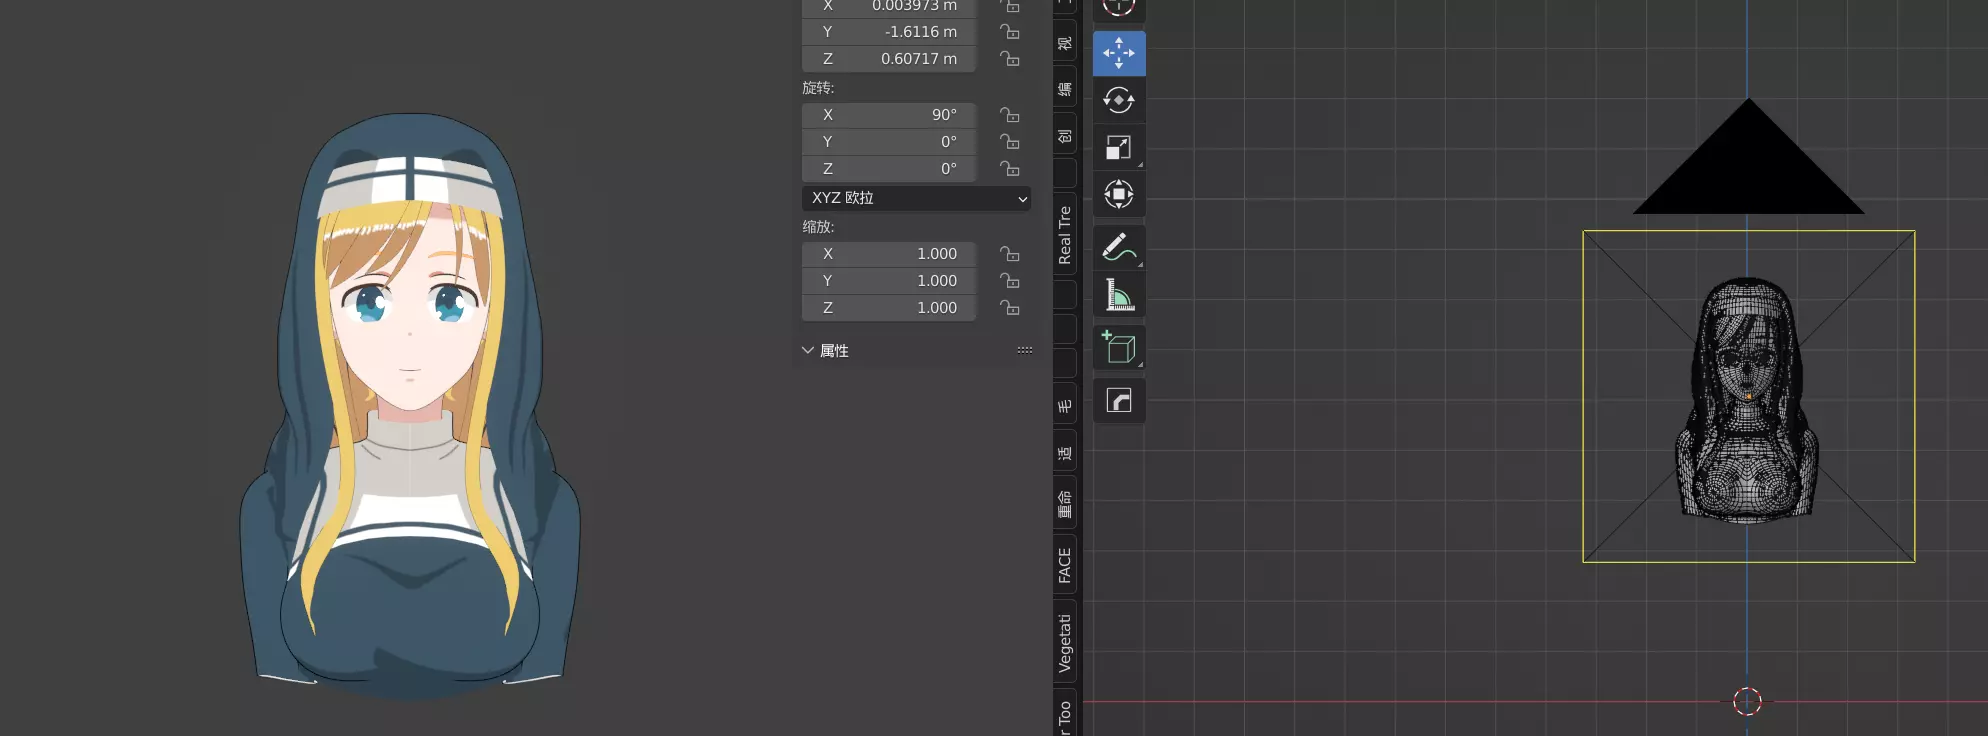Click the location Y field -1.6116 m
The width and height of the screenshot is (1988, 736).
click(889, 32)
